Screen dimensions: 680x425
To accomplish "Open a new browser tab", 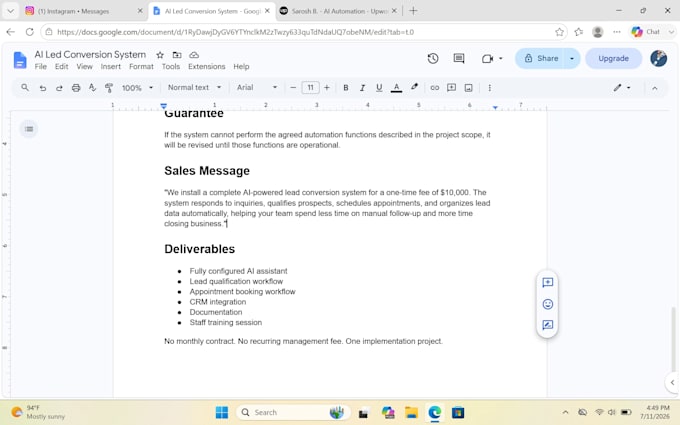I will (413, 11).
